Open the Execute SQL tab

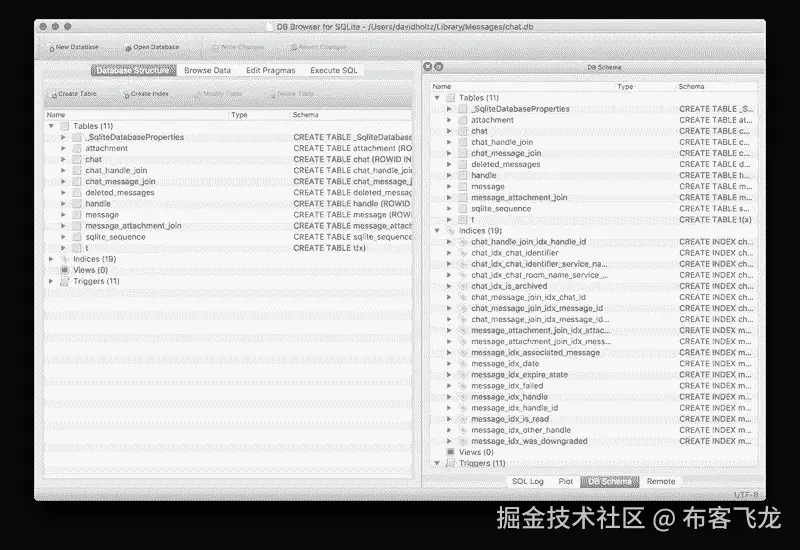[334, 70]
